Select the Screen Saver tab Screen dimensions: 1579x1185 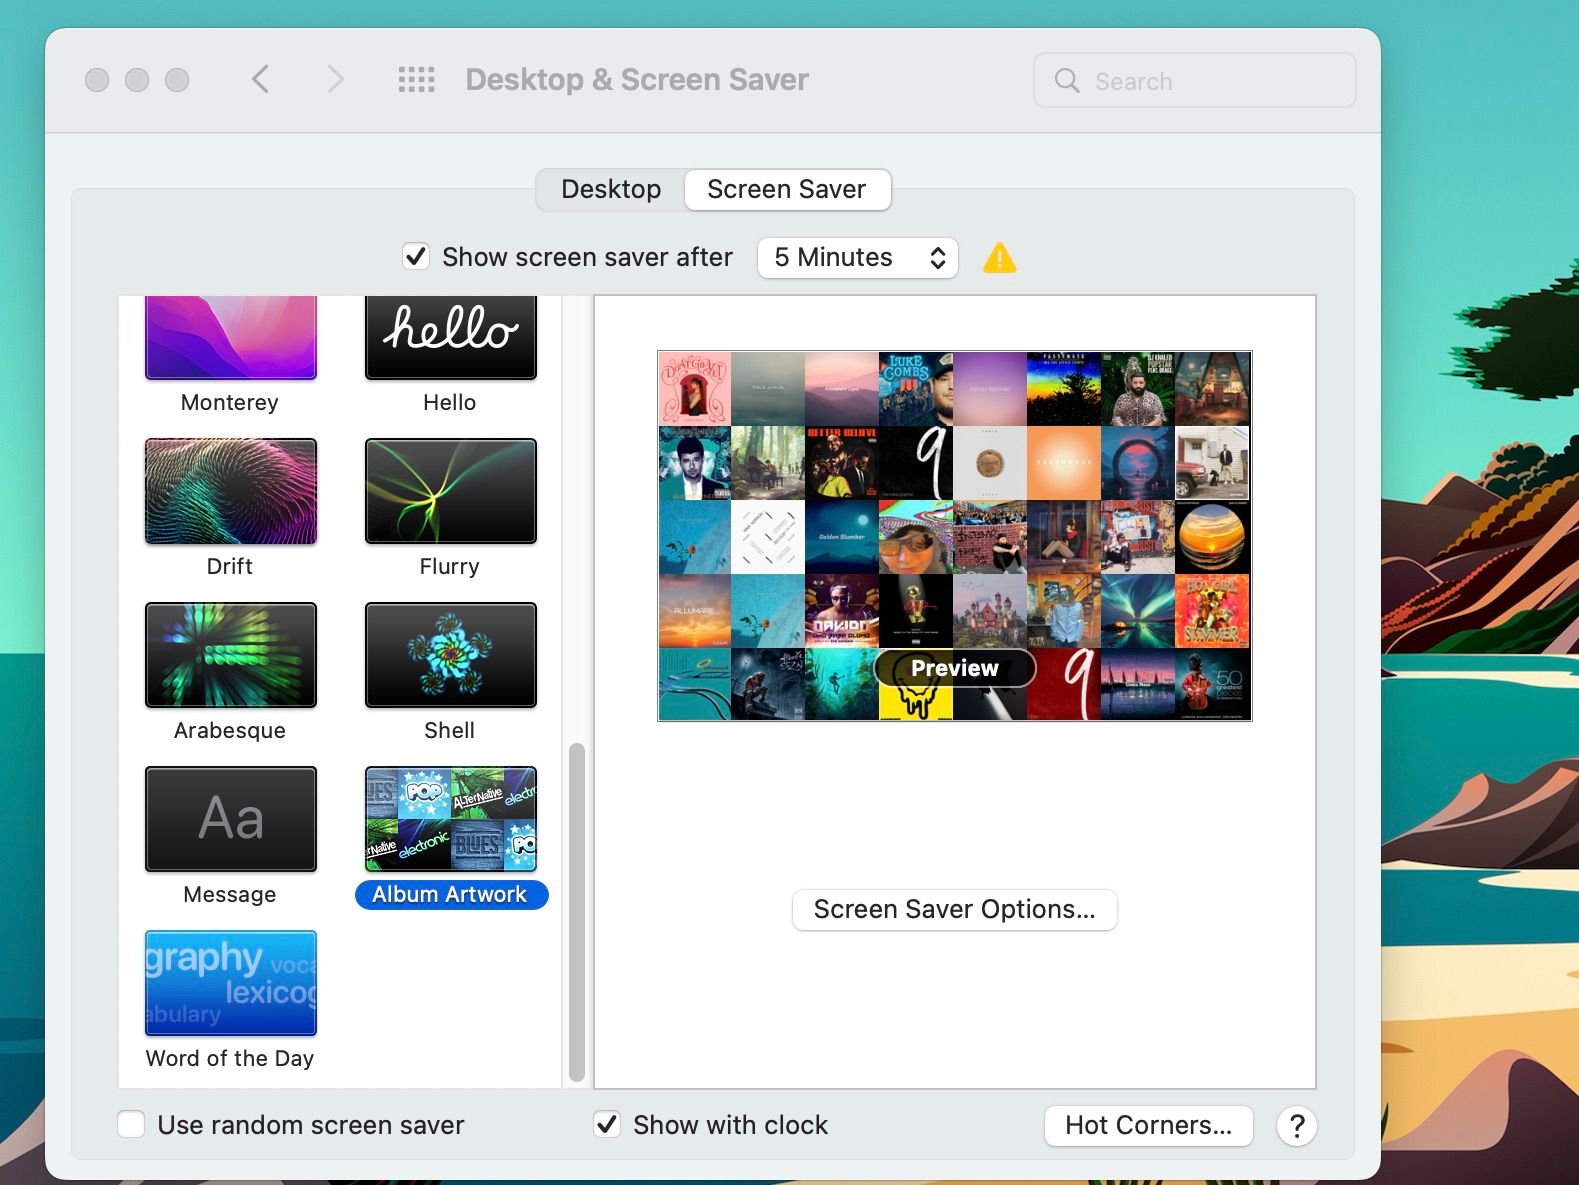click(x=786, y=189)
